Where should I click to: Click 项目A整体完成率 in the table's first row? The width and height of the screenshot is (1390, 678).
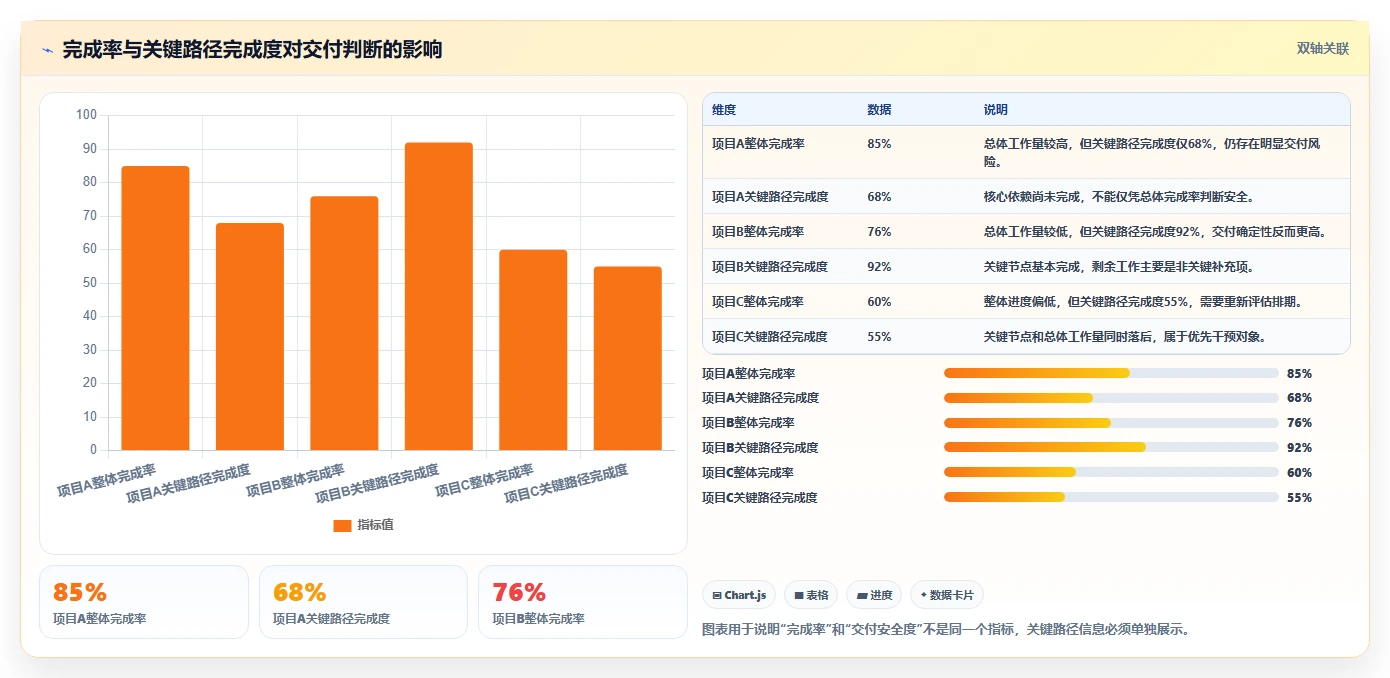pos(758,144)
